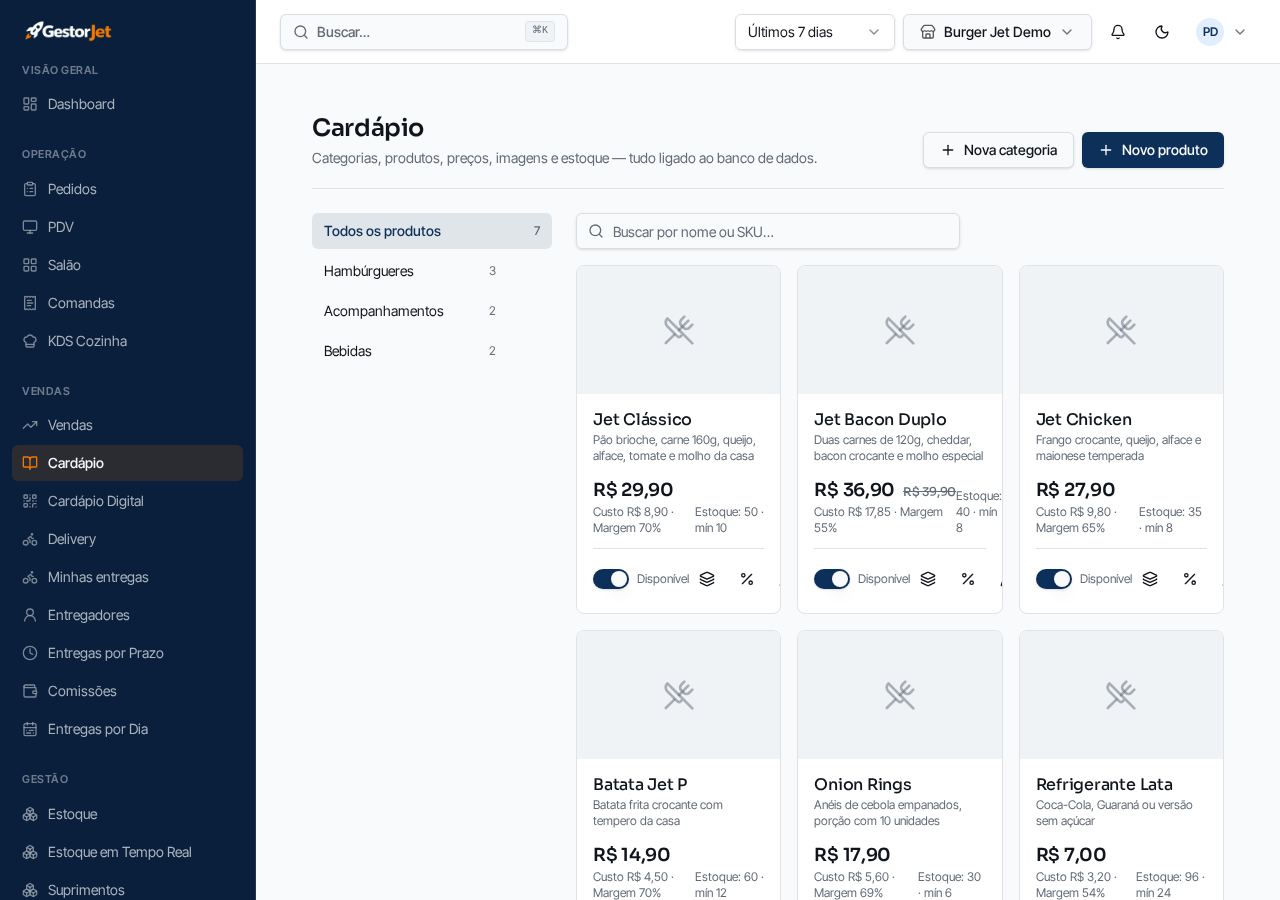Image resolution: width=1280 pixels, height=900 pixels.
Task: Open Cardápio in the sidebar
Action: (127, 463)
